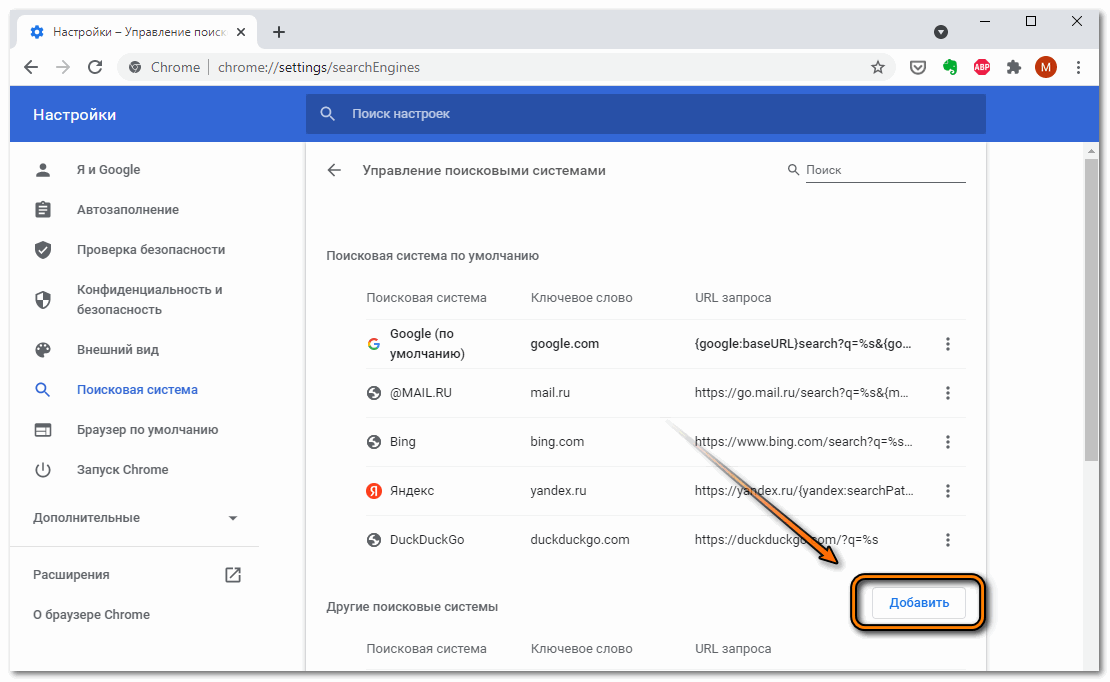Expand the Дополнительные section
This screenshot has width=1110, height=682.
pos(136,518)
